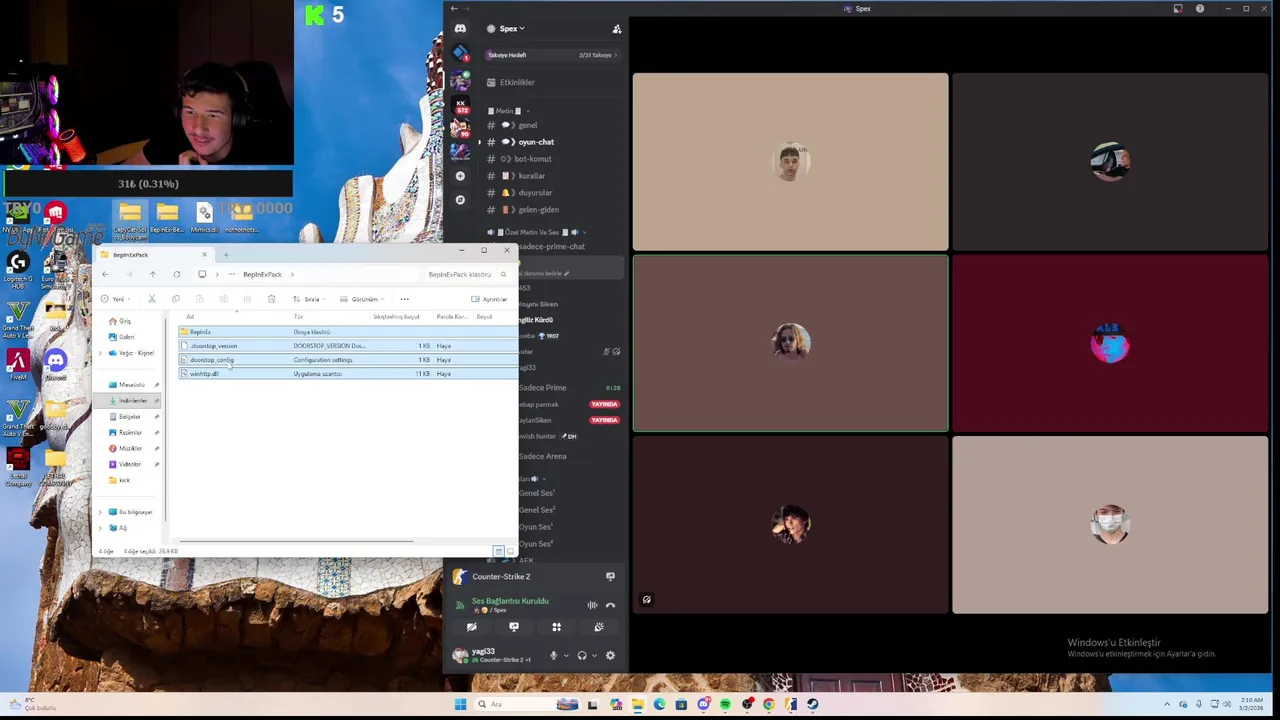Click the invite people icon beside Spex
1280x720 pixels.
pos(616,29)
